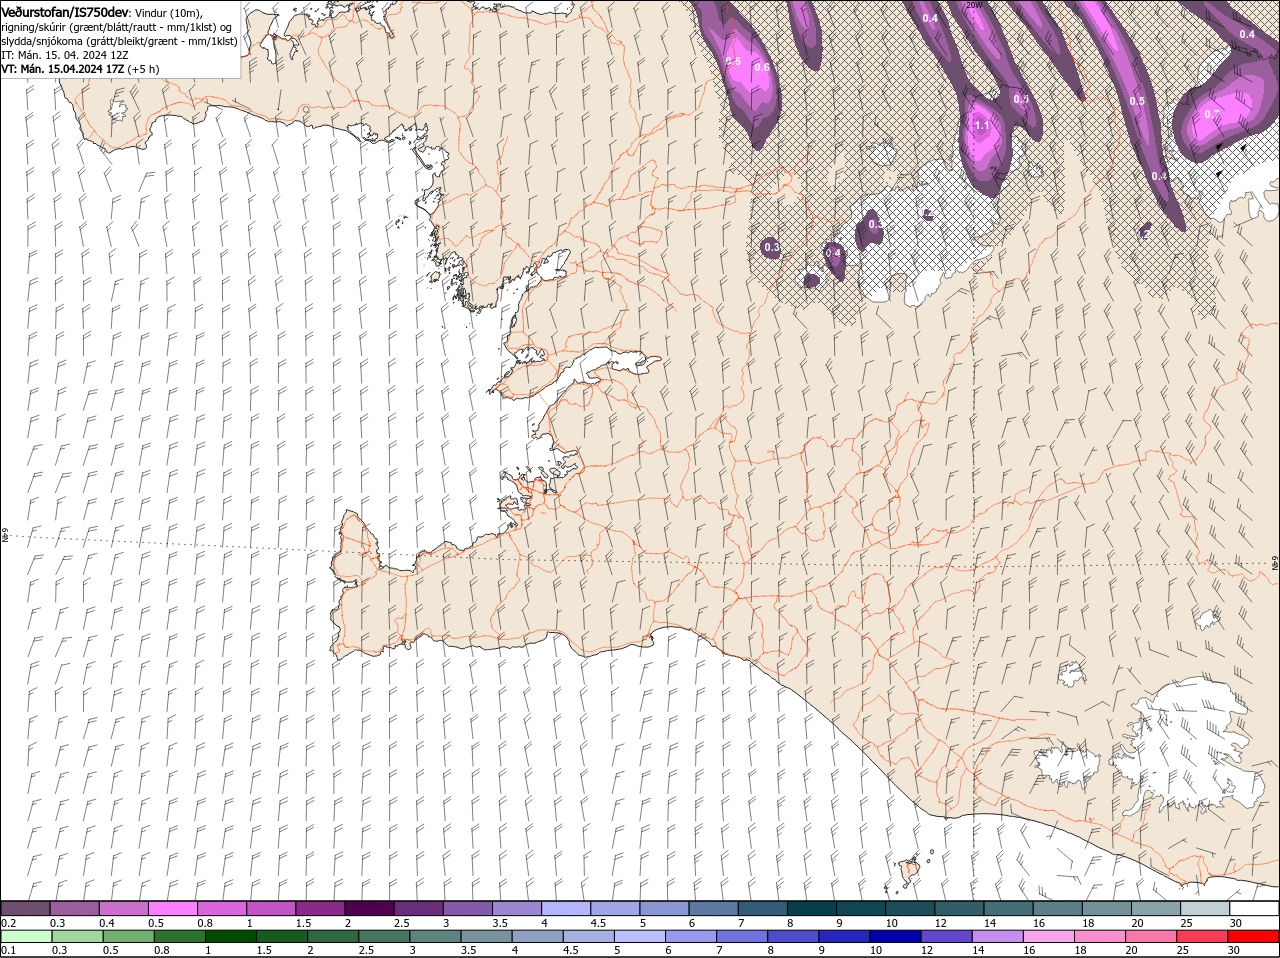1280x958 pixels.
Task: Click the red 30 swatch in rain scale
Action: click(1254, 936)
